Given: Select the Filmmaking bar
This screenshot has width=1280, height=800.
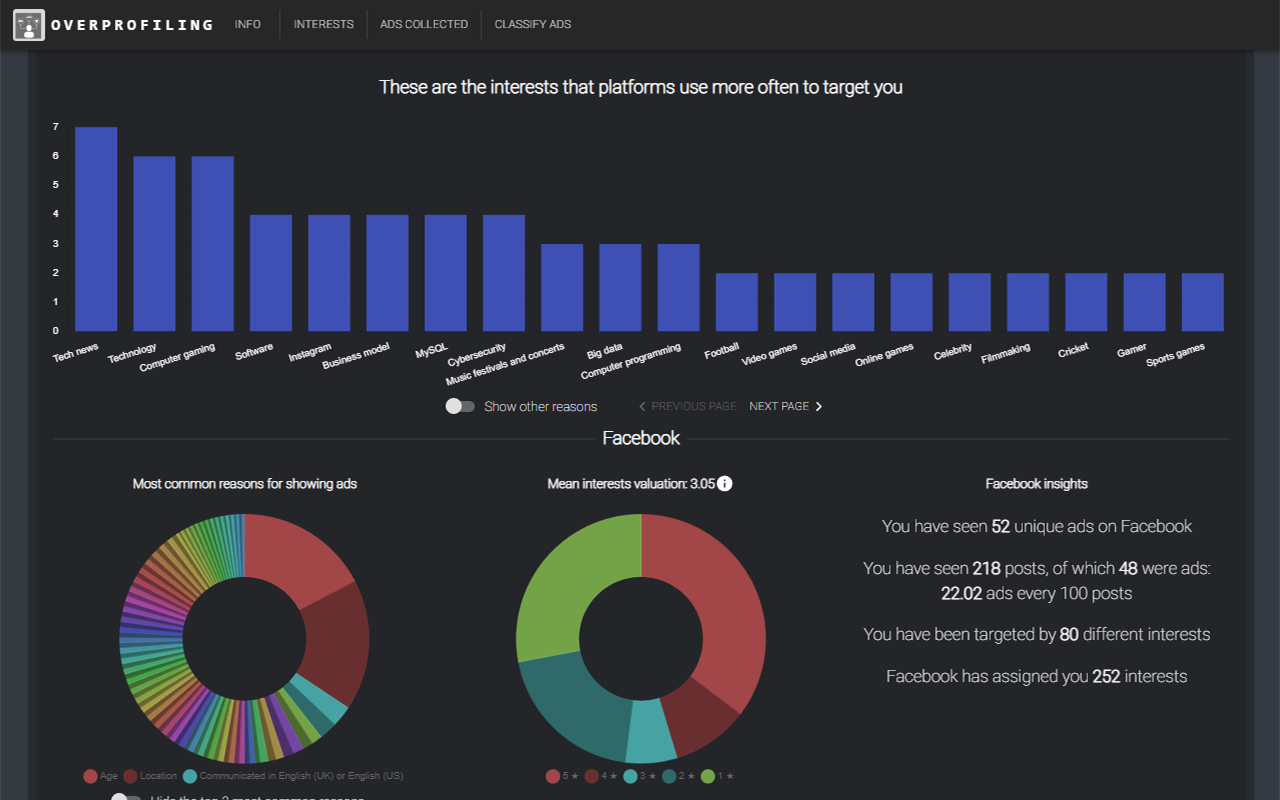Looking at the screenshot, I should coord(1028,302).
